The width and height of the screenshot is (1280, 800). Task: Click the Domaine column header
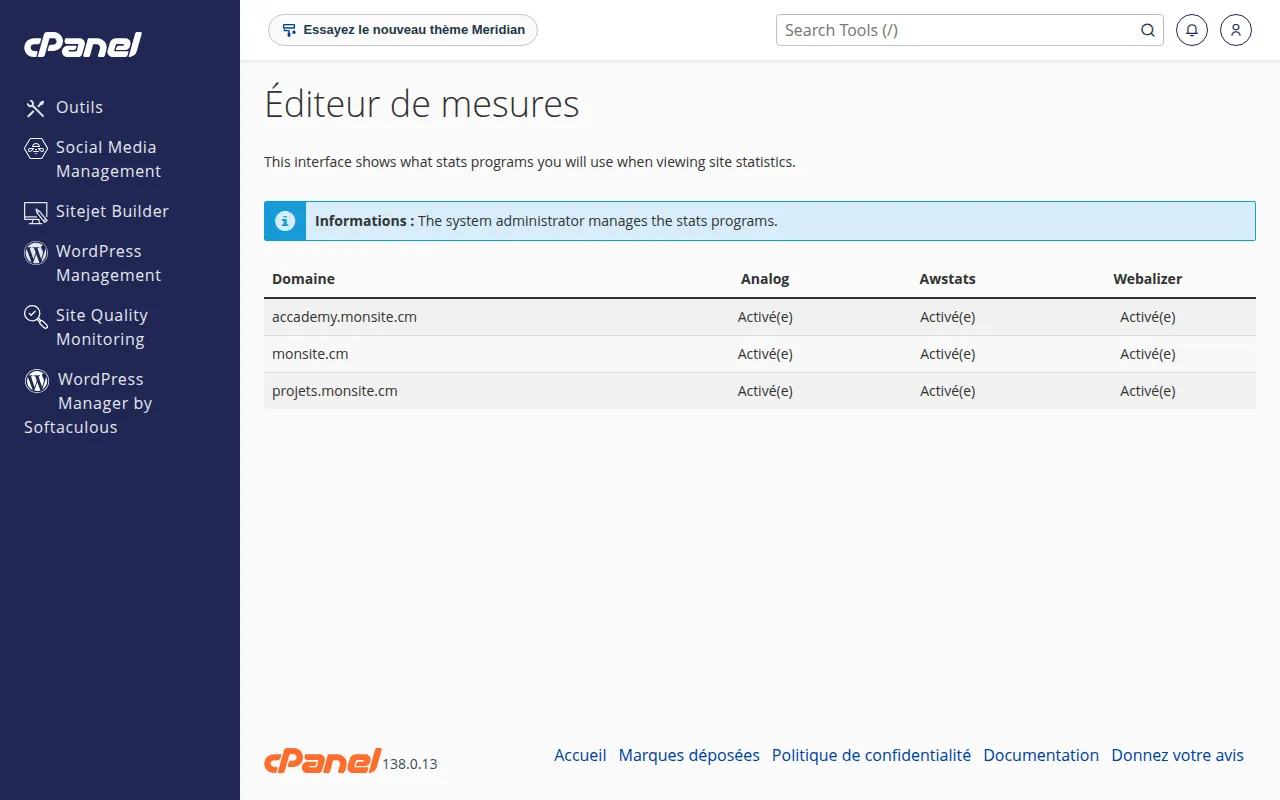click(303, 279)
